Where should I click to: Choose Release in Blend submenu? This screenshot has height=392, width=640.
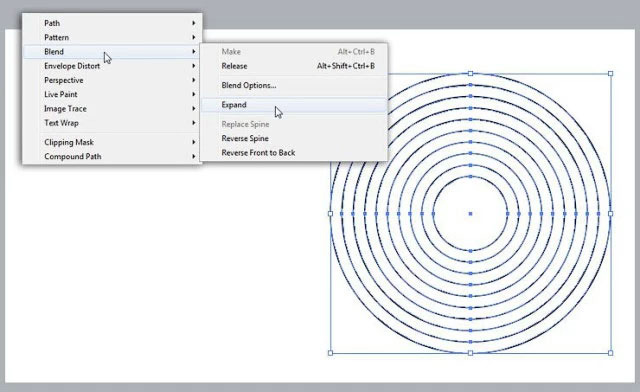pos(294,66)
